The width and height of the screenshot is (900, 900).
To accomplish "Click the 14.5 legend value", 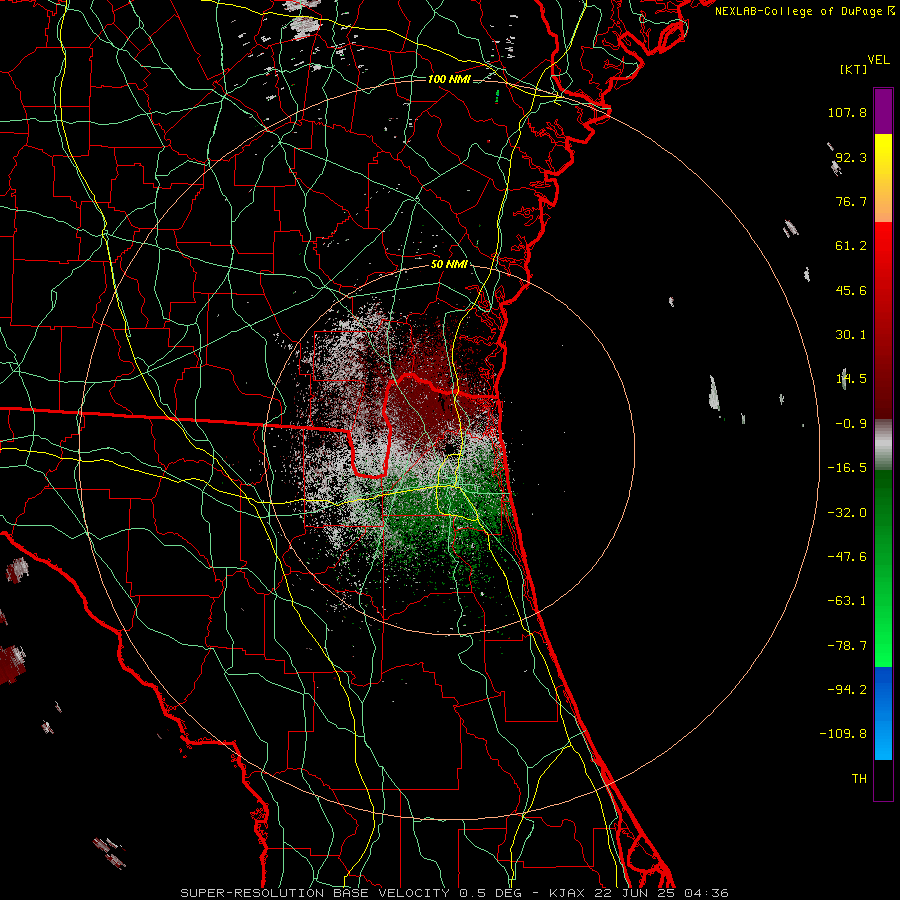I will click(x=851, y=379).
